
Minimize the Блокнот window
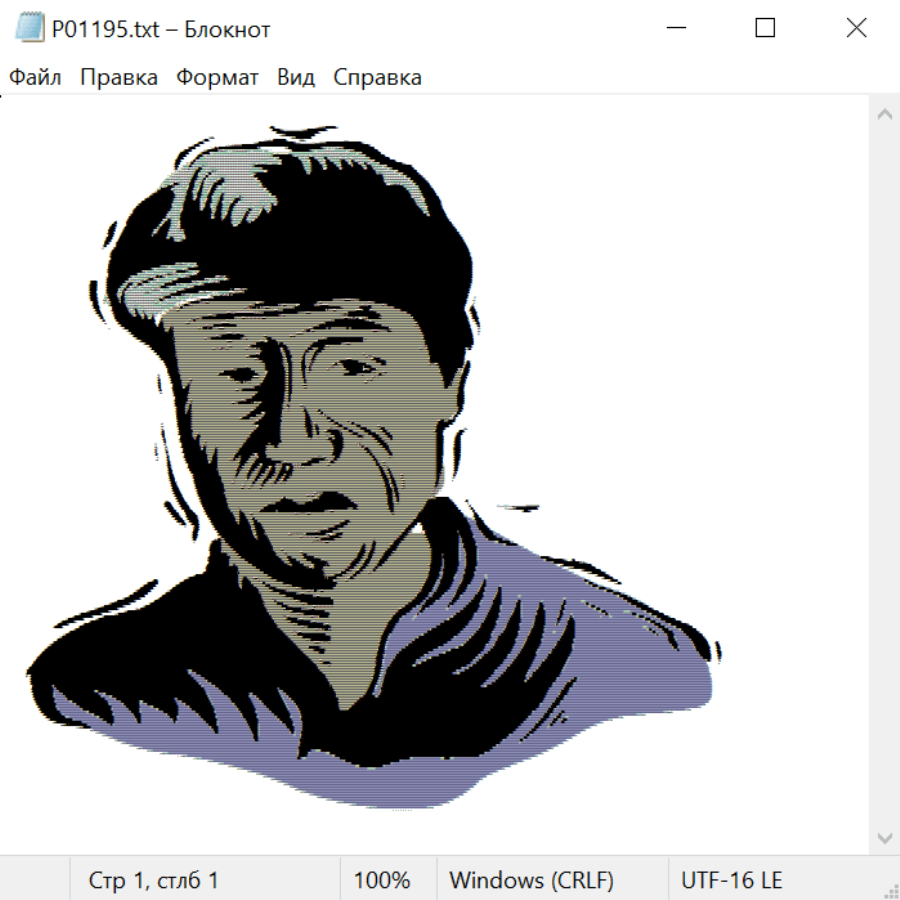[x=674, y=29]
